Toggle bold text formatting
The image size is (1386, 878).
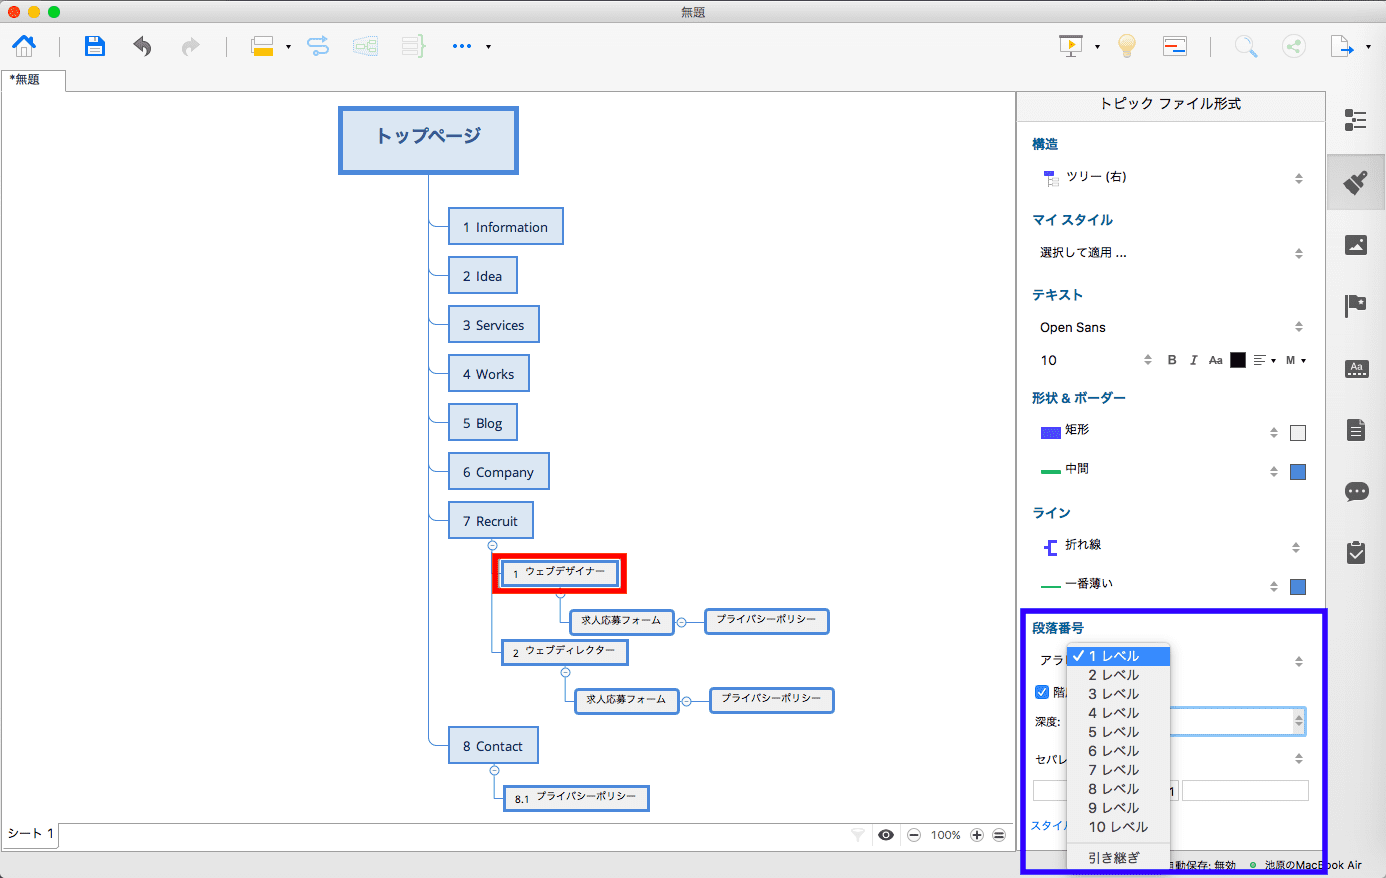click(x=1172, y=360)
